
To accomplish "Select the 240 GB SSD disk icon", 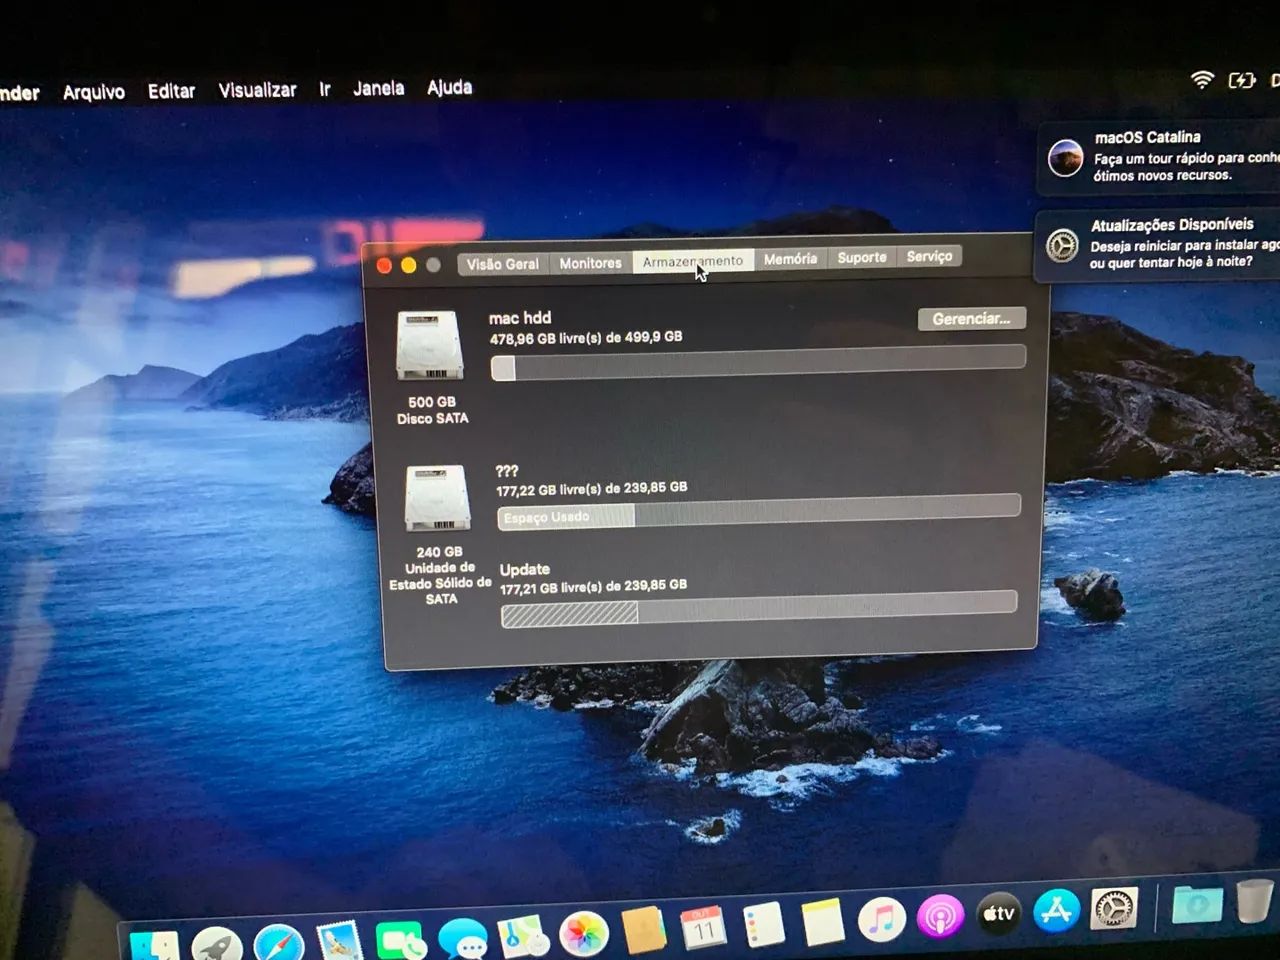I will [x=437, y=498].
